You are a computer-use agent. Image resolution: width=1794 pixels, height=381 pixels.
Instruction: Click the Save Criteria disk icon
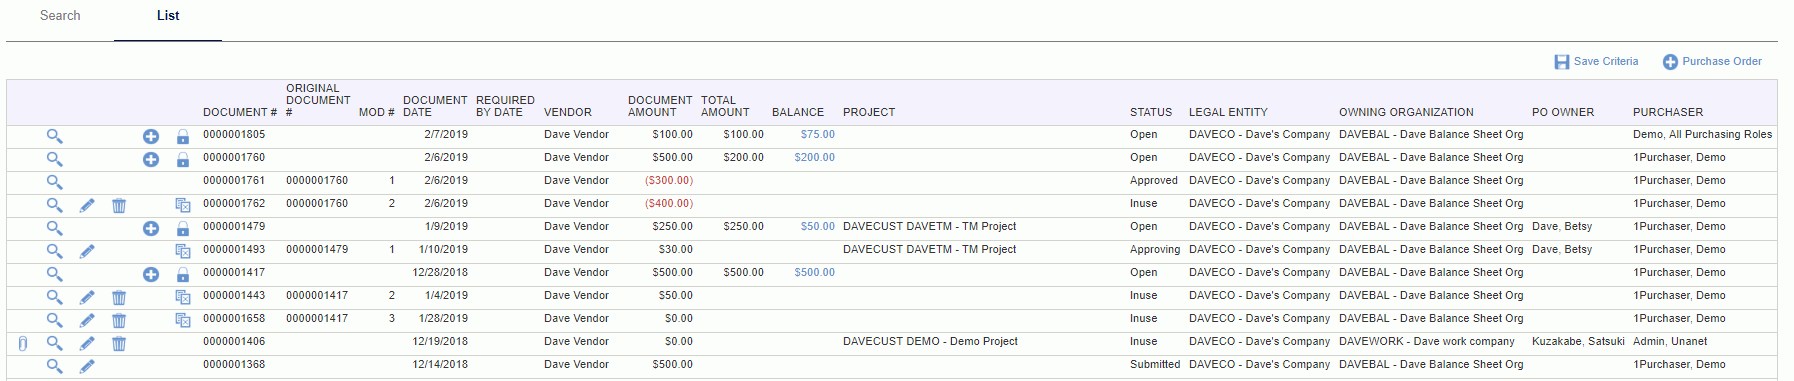1562,62
